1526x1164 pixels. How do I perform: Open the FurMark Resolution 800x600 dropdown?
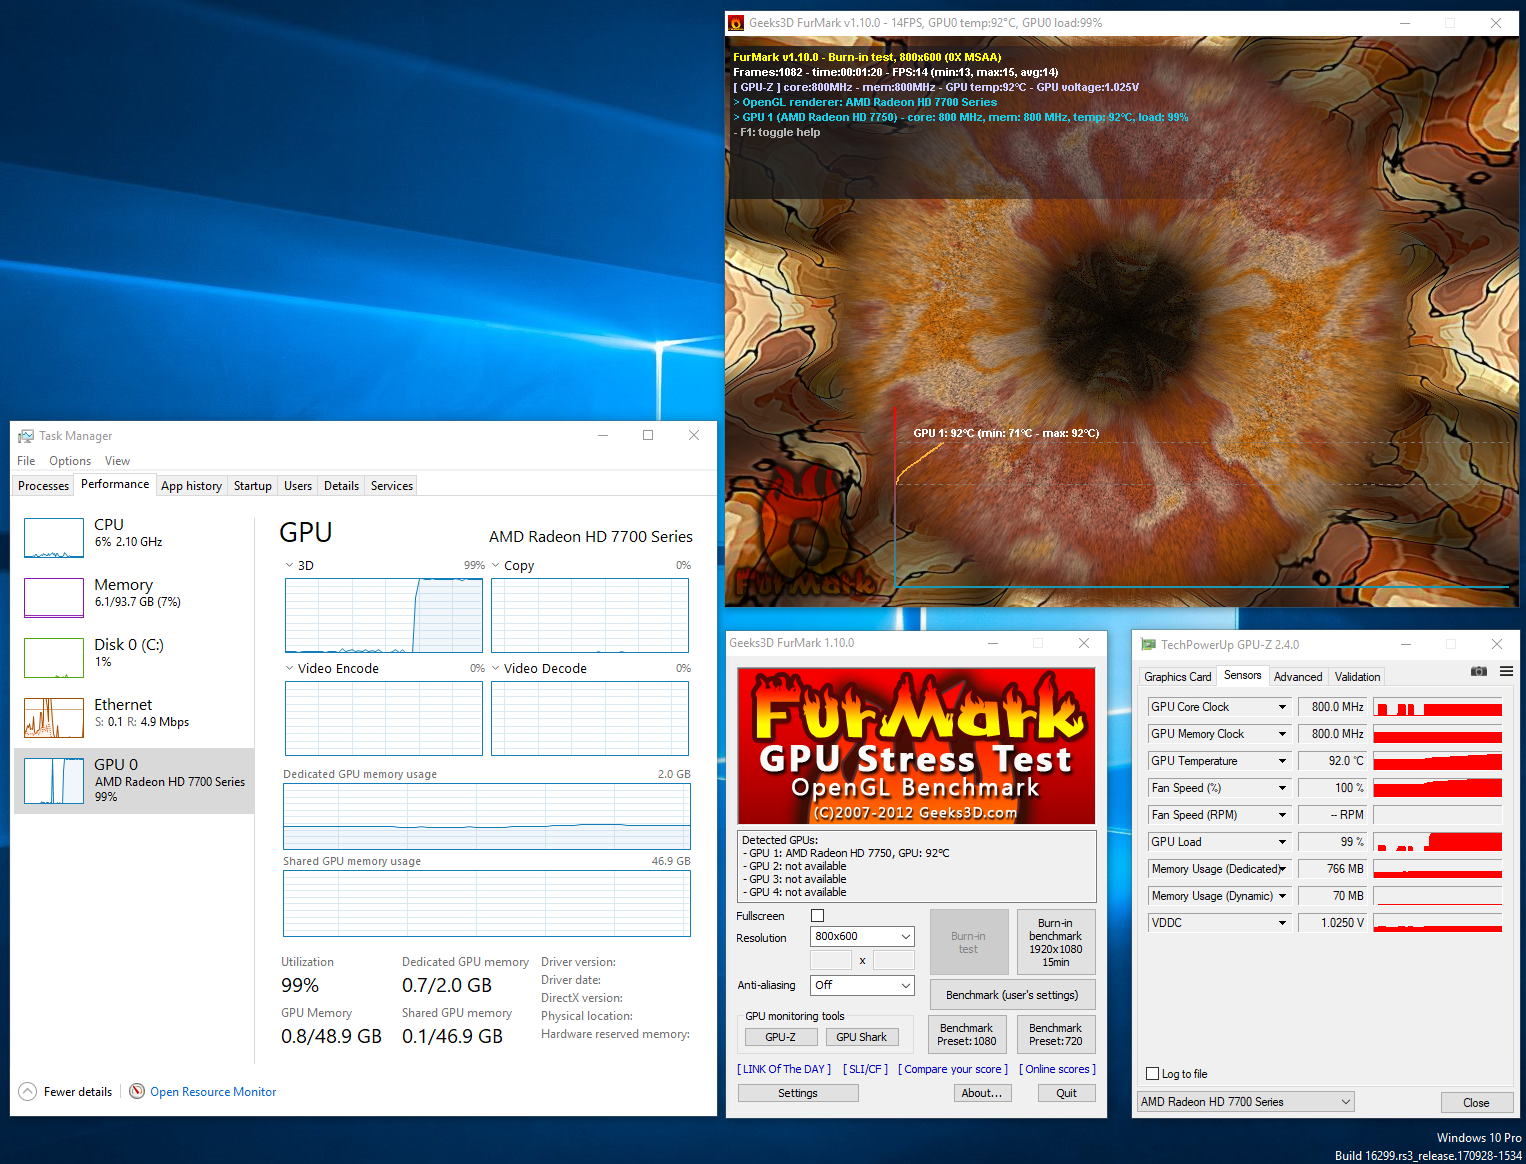point(862,936)
